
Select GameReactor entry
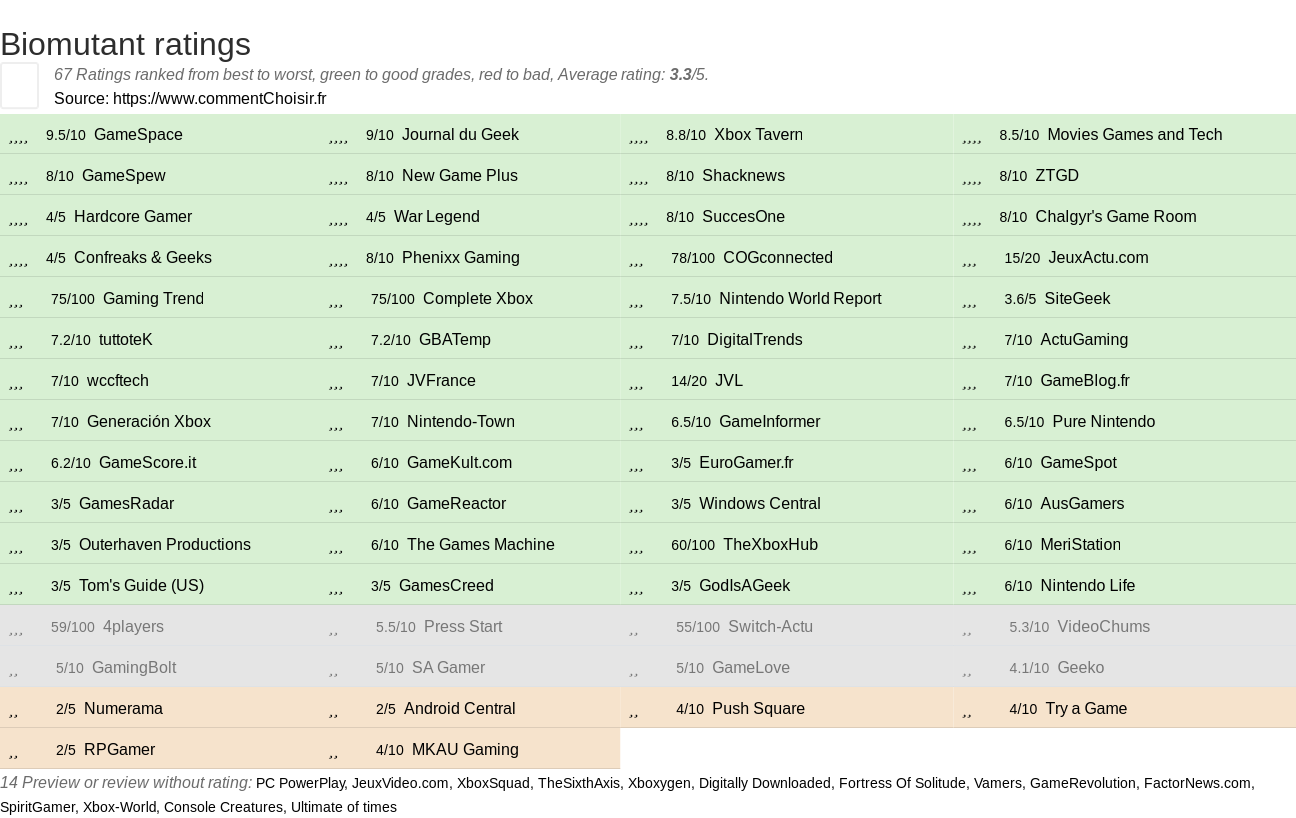(x=456, y=503)
